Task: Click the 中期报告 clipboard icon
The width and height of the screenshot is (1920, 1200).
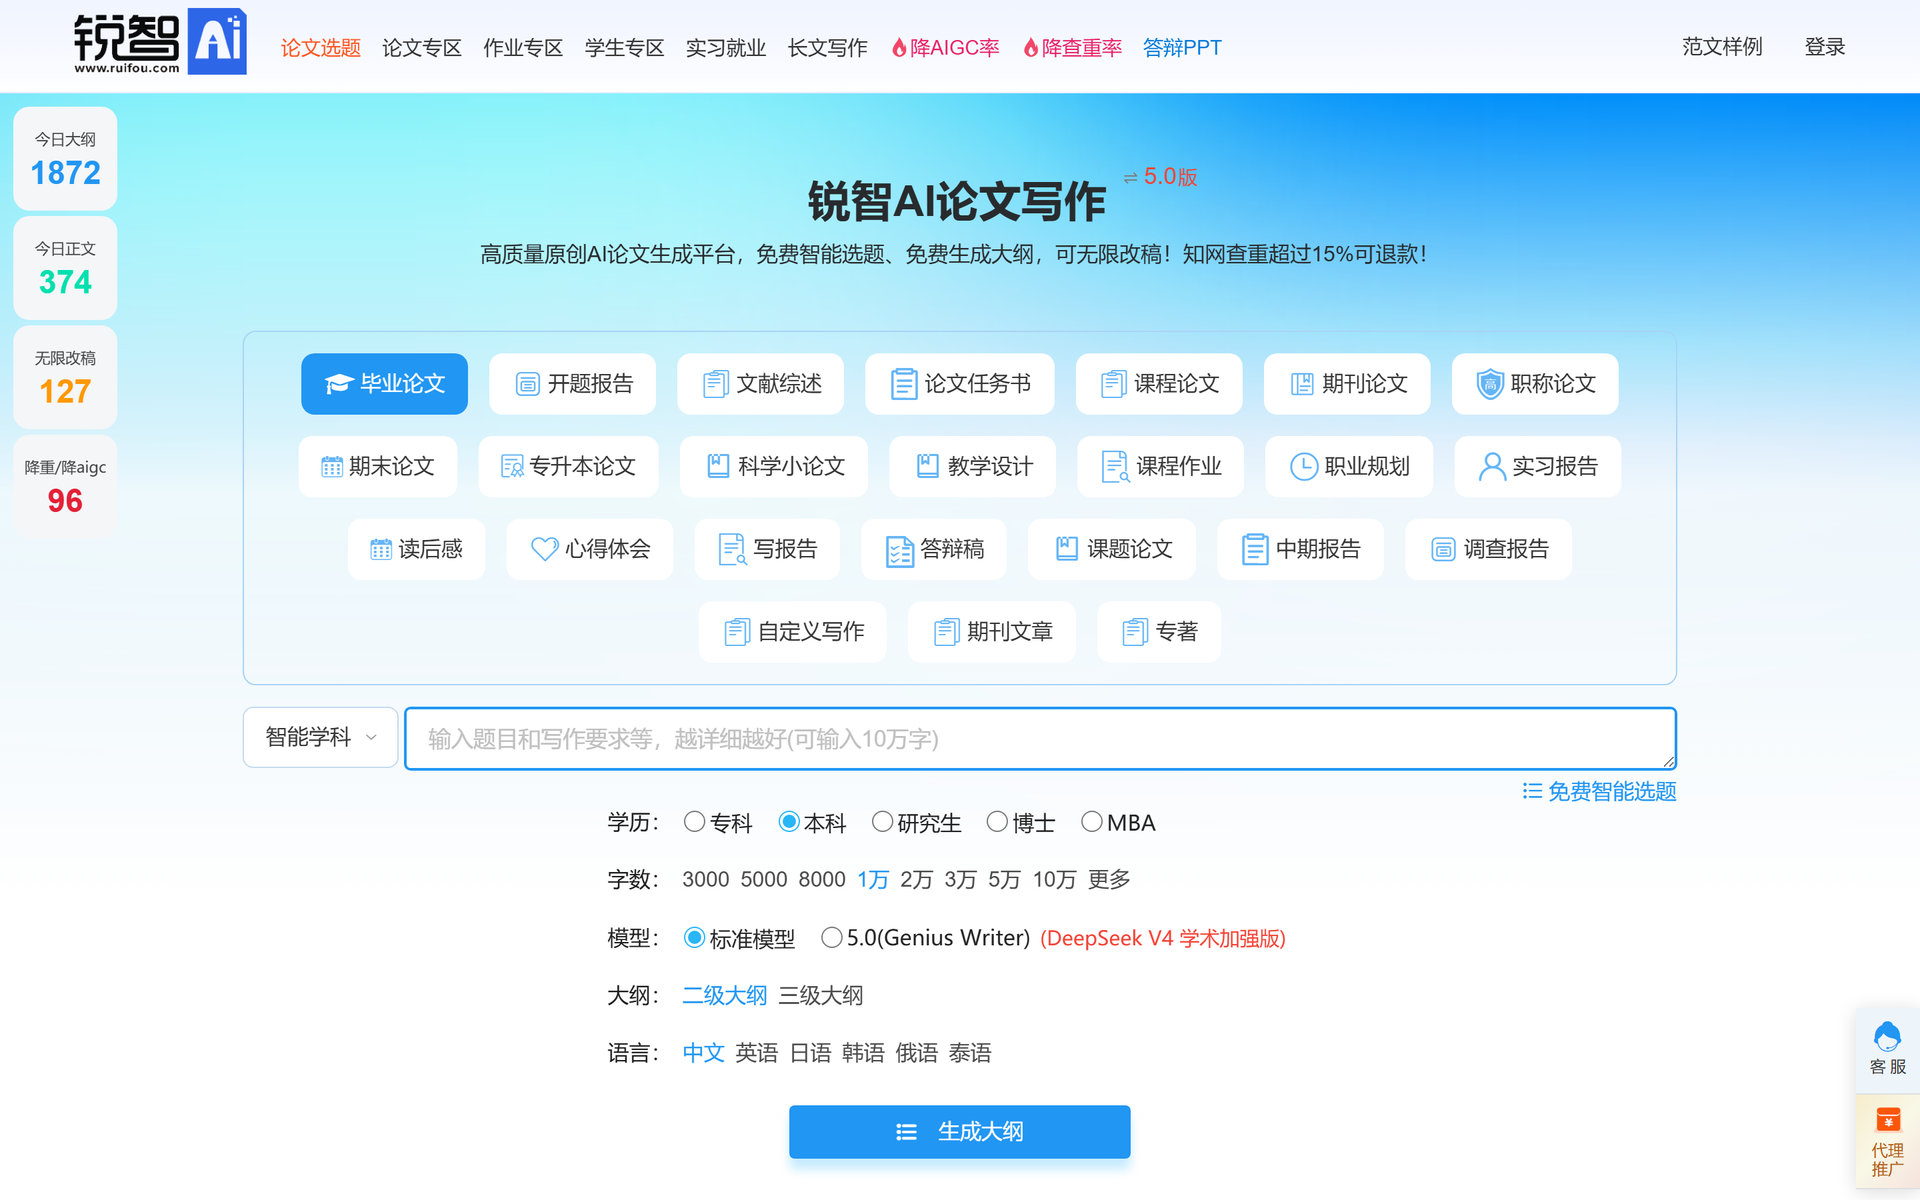Action: pyautogui.click(x=1254, y=550)
